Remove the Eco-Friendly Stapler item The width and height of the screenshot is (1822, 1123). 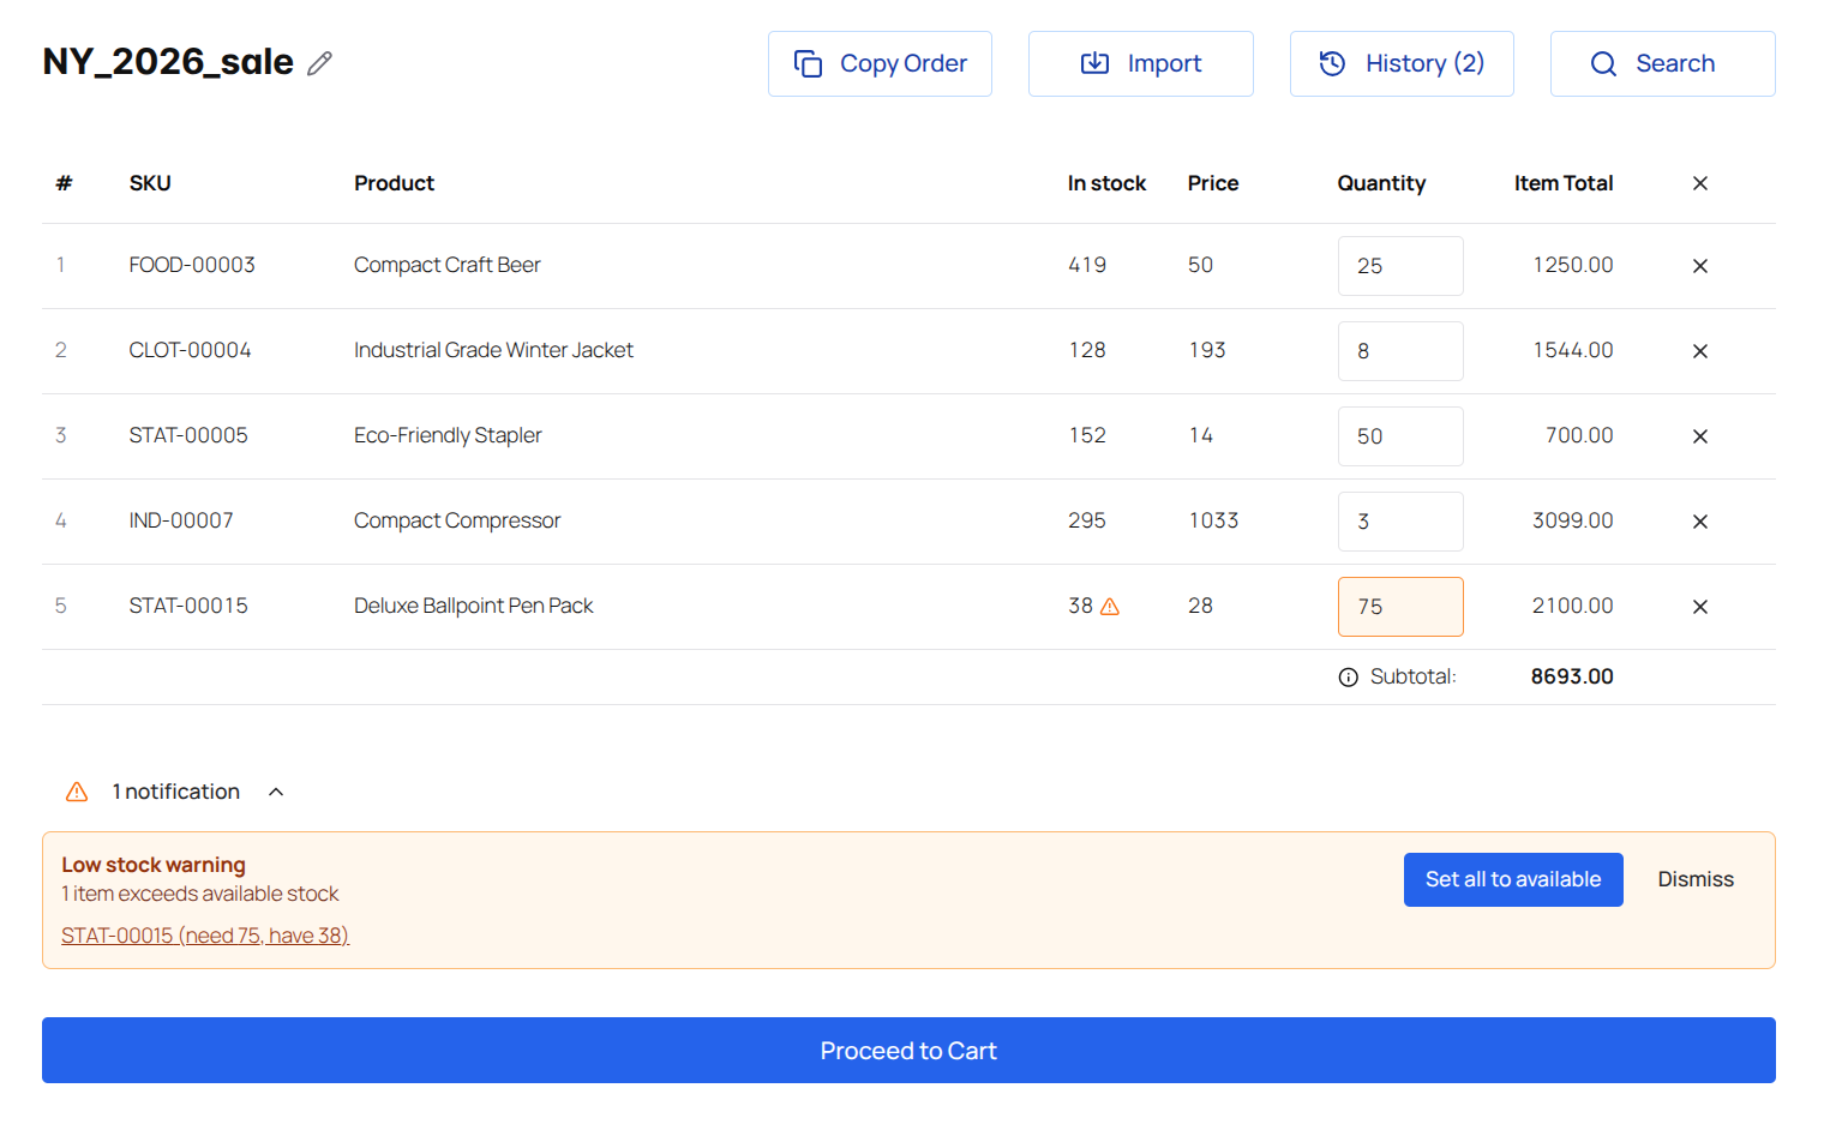(1699, 436)
